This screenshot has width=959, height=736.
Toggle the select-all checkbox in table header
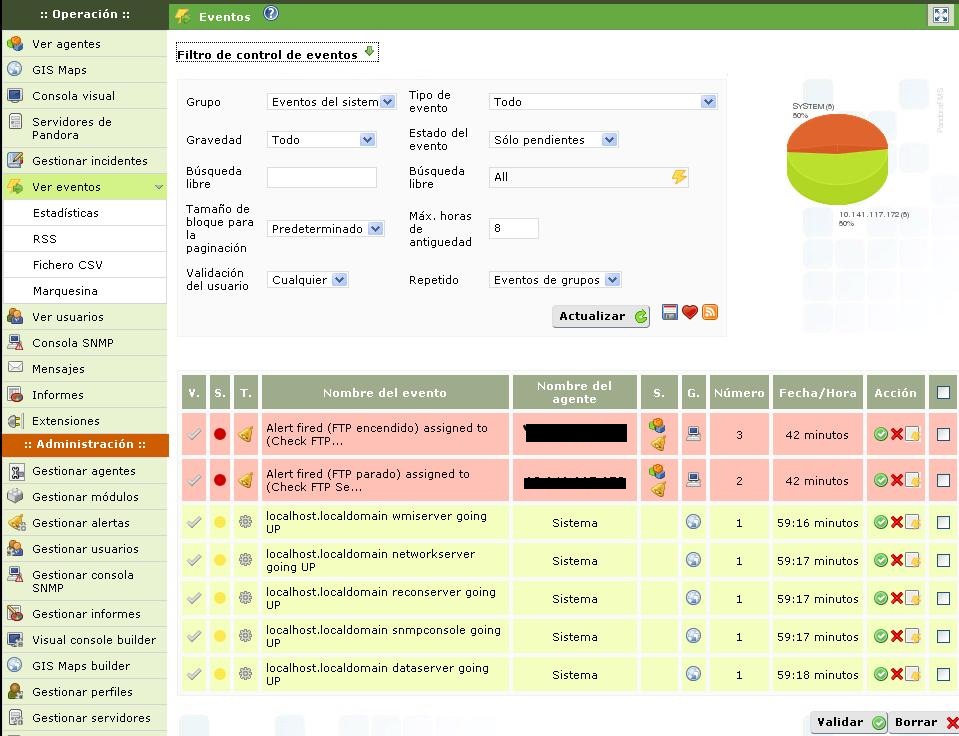tap(943, 393)
